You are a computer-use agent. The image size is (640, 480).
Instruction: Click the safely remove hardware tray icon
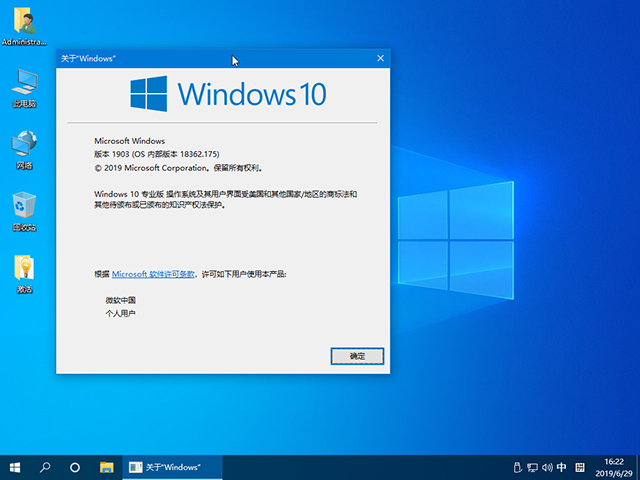(x=517, y=467)
